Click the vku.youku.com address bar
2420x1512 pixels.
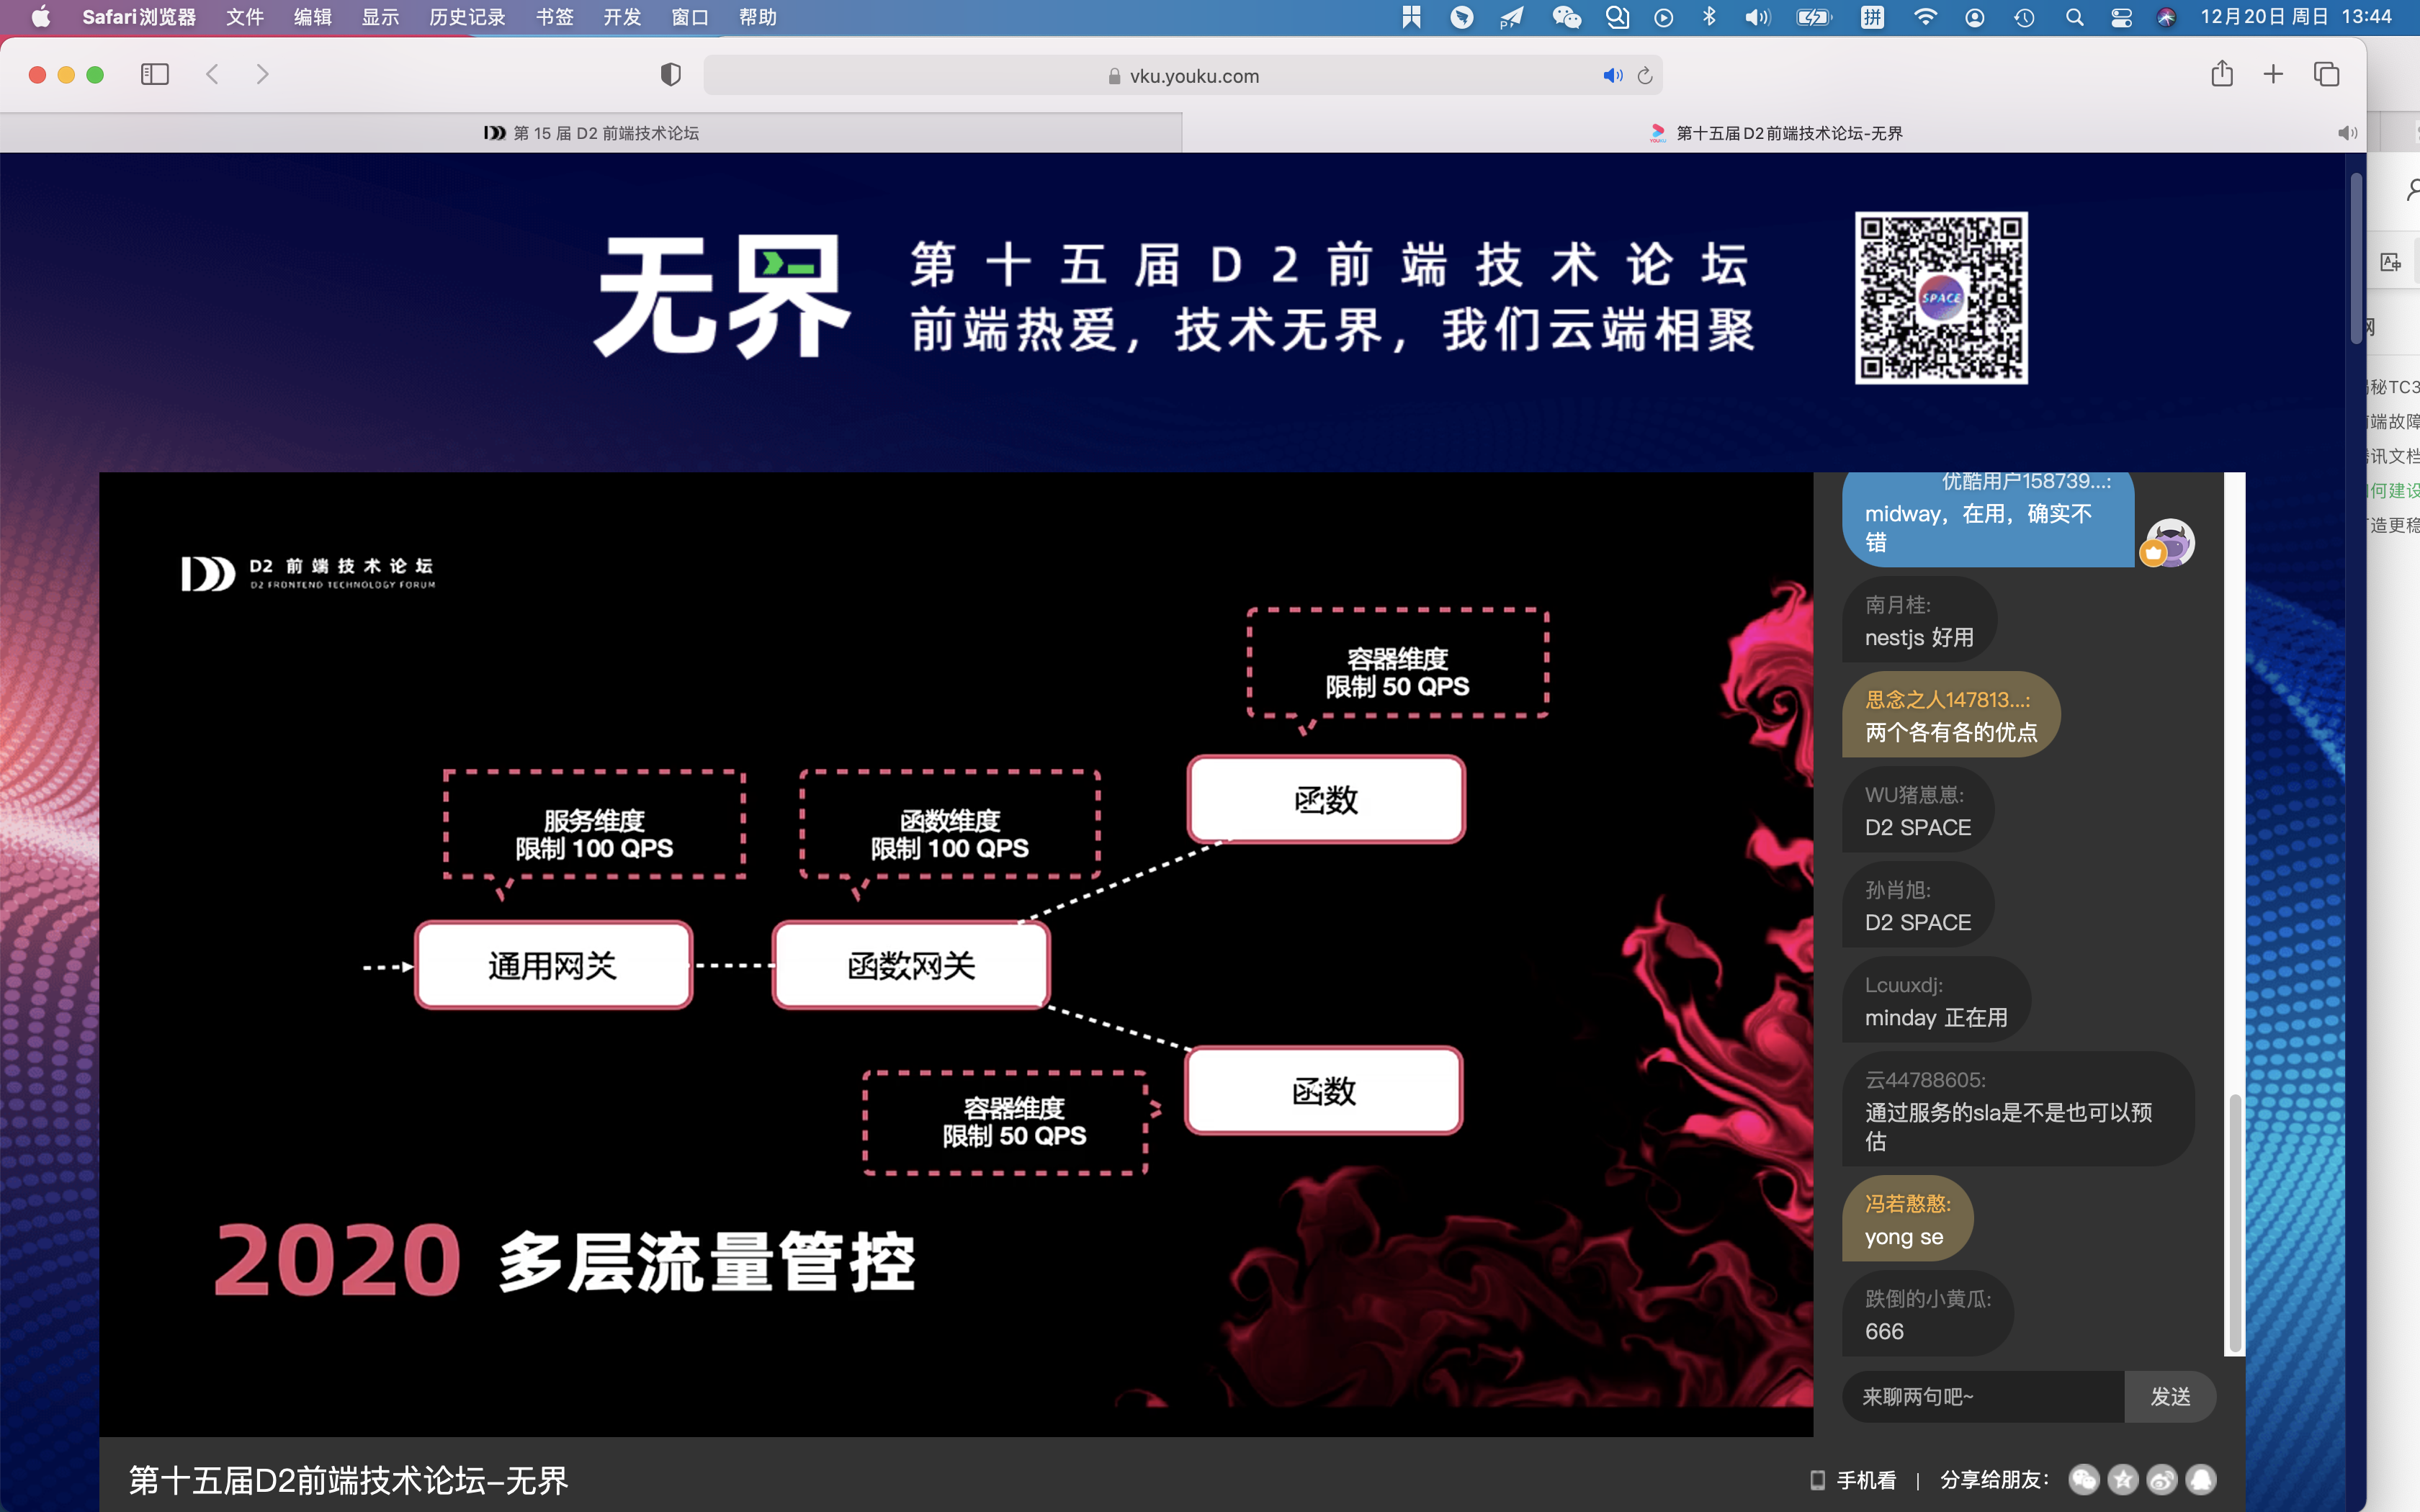coord(1183,76)
